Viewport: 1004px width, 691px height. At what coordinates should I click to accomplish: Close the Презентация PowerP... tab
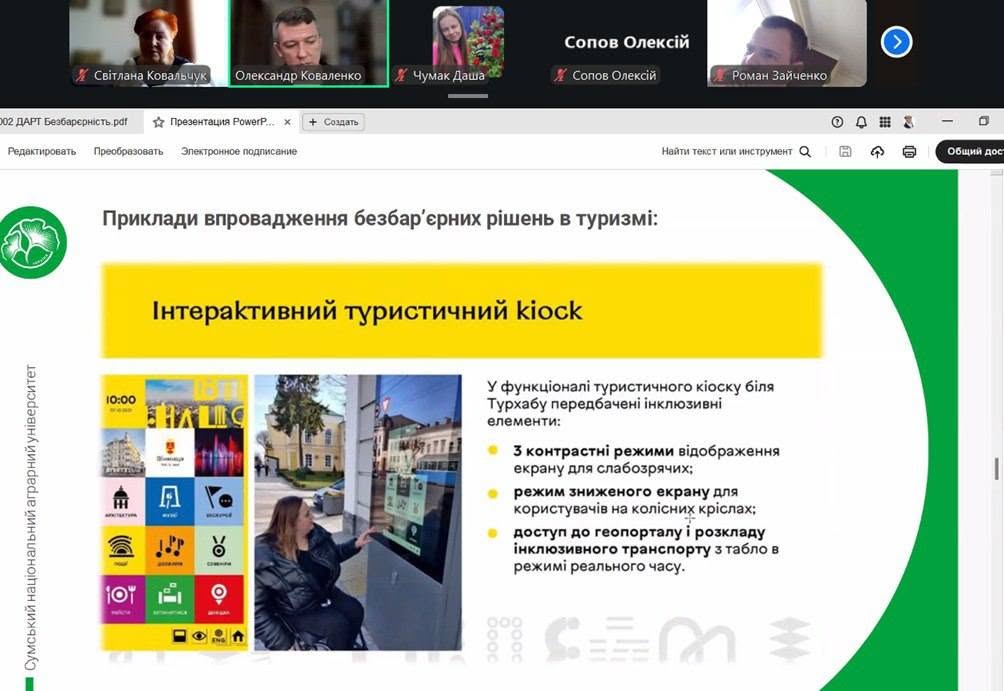tap(287, 122)
